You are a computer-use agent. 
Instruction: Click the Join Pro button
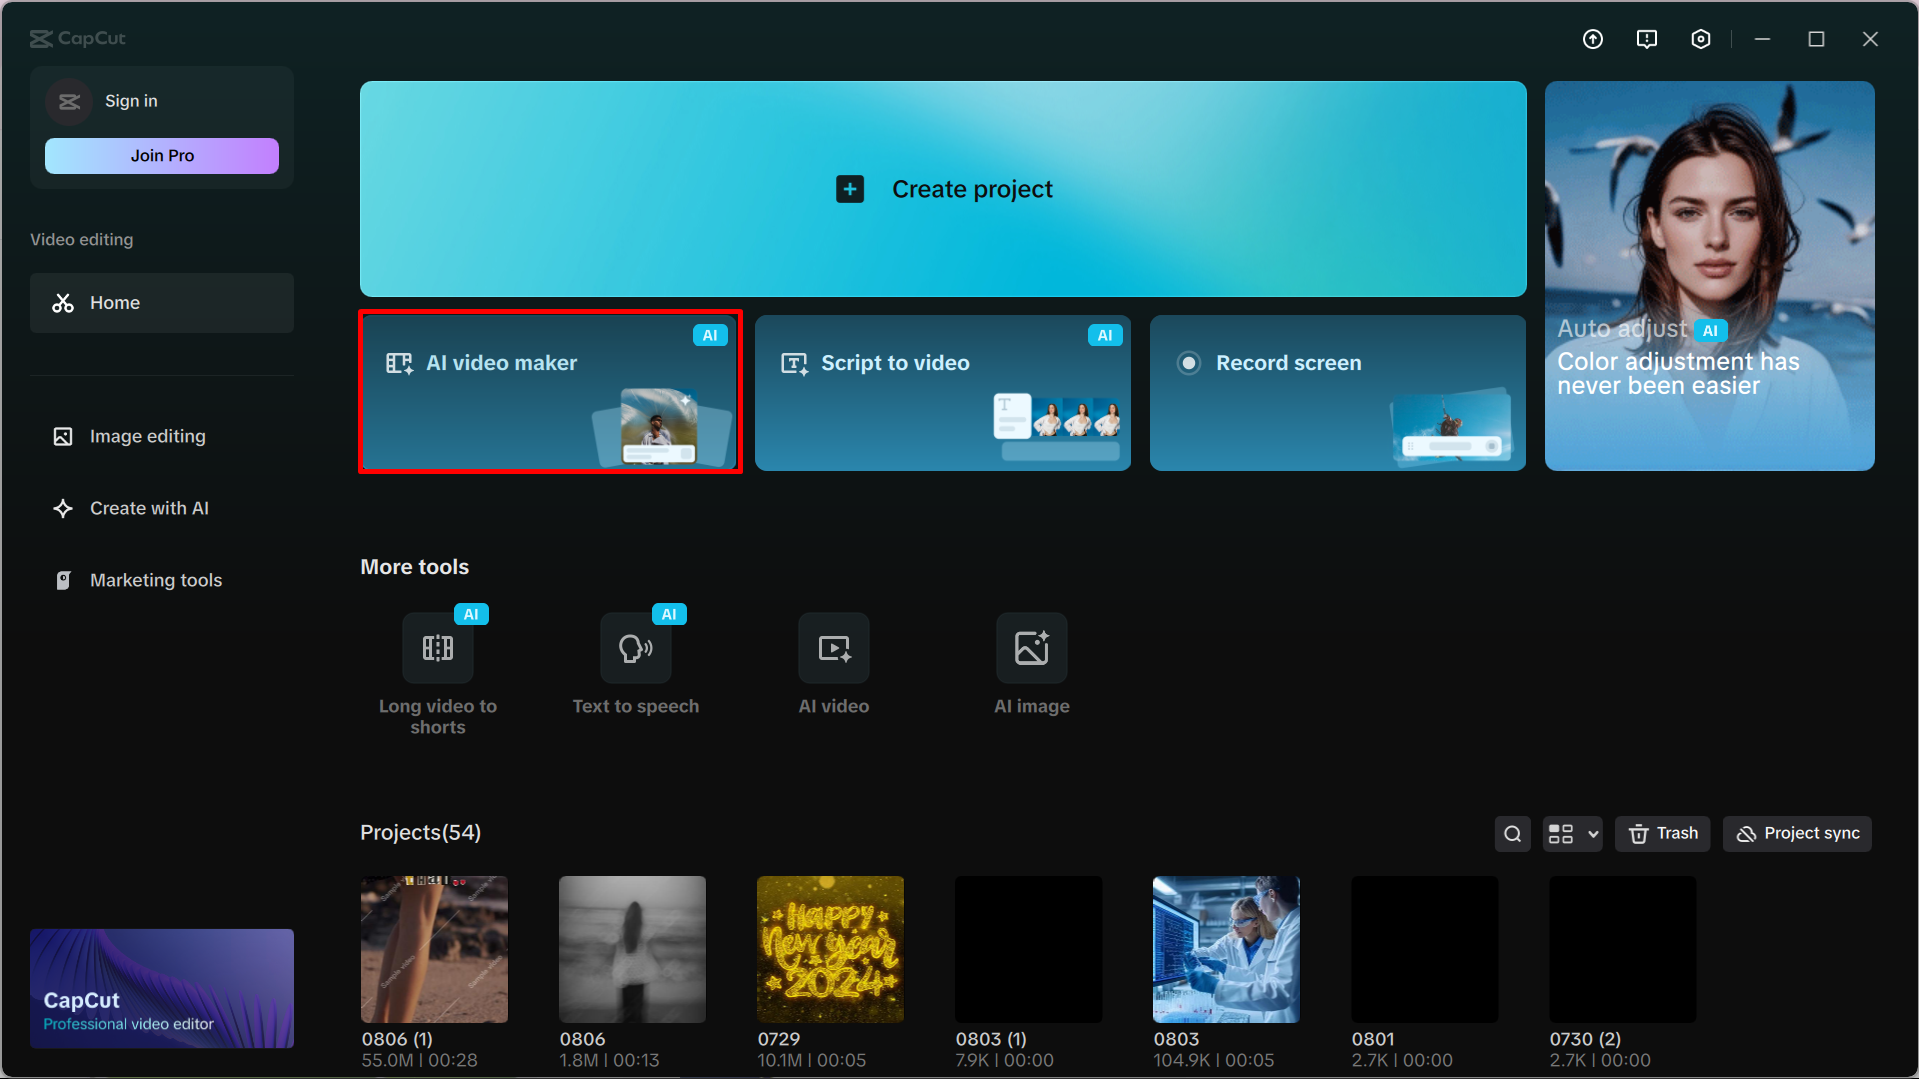(162, 156)
